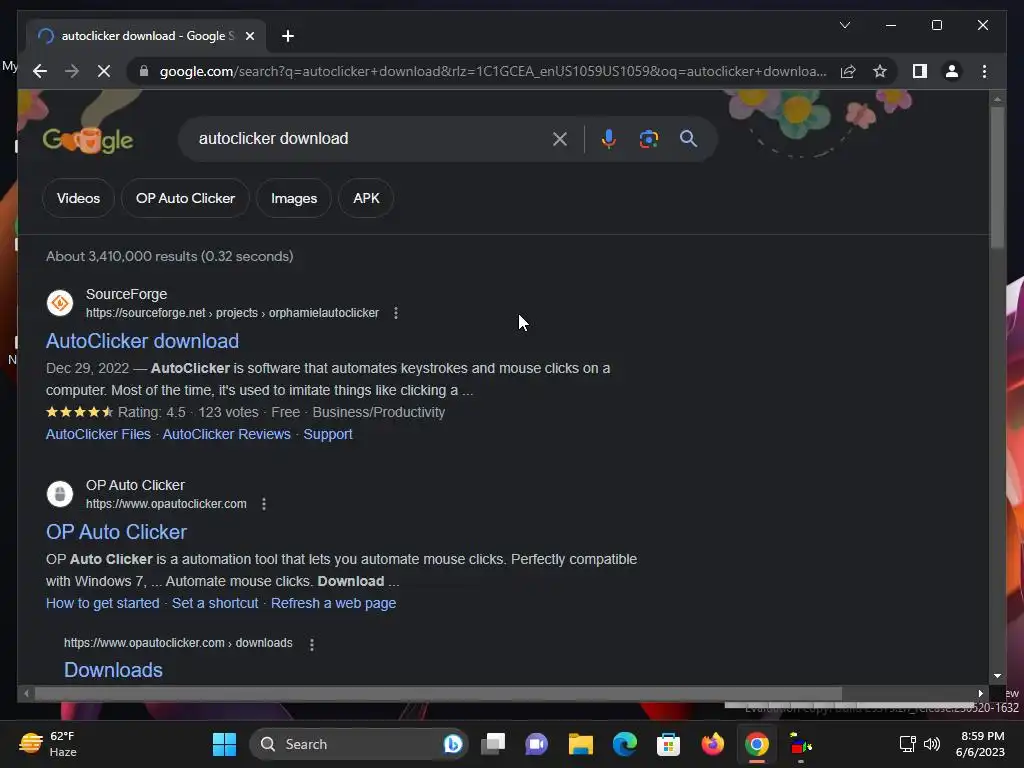Open the volume control in system tray

(932, 744)
